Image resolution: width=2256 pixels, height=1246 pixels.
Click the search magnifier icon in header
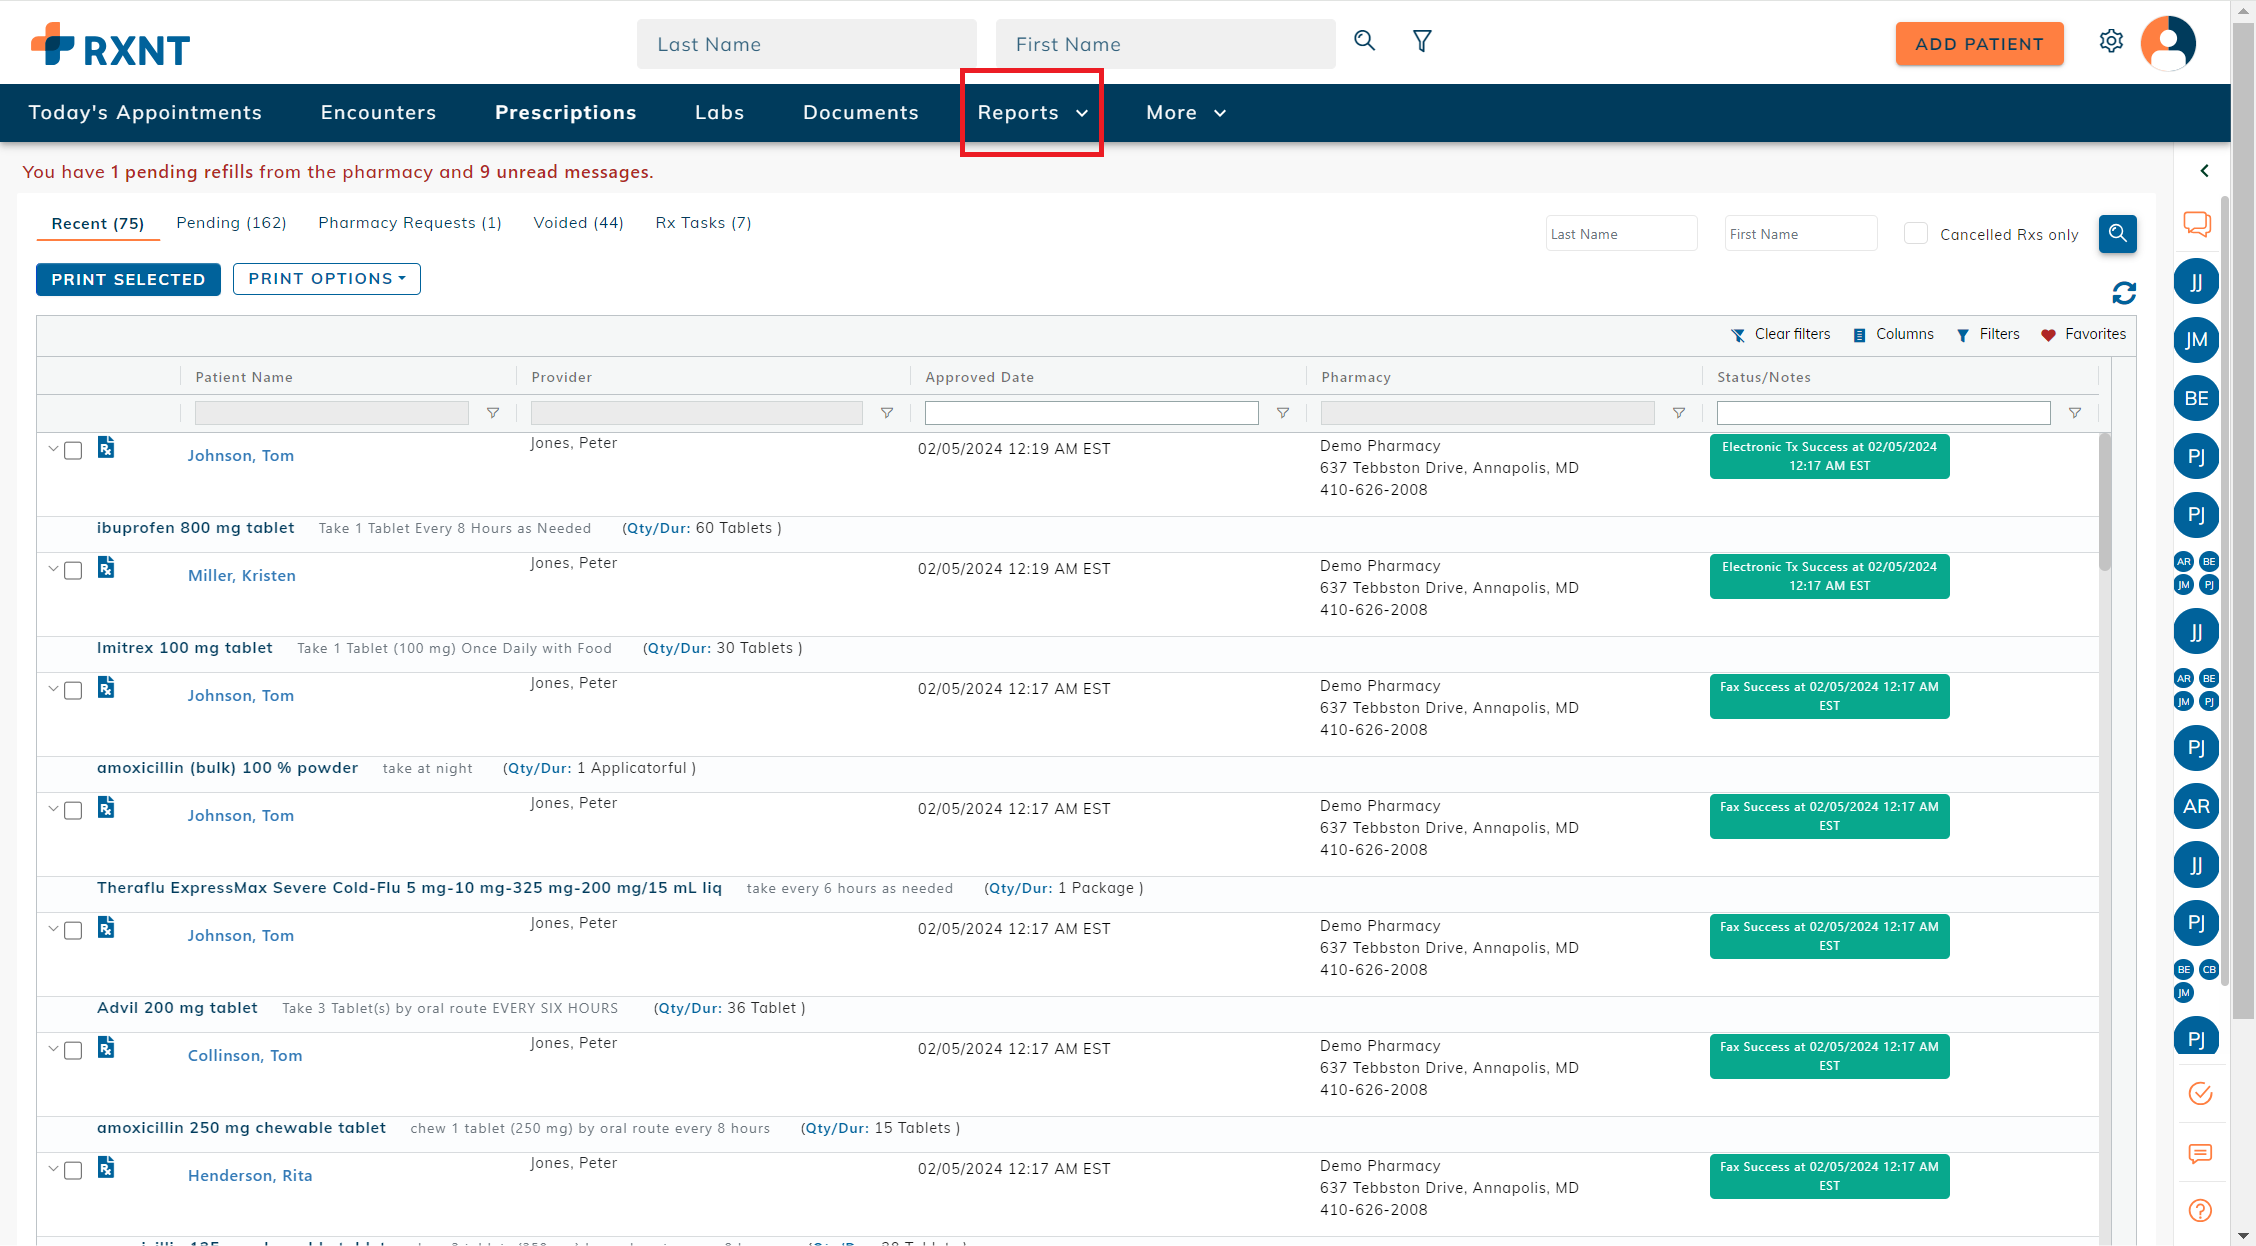tap(1364, 41)
